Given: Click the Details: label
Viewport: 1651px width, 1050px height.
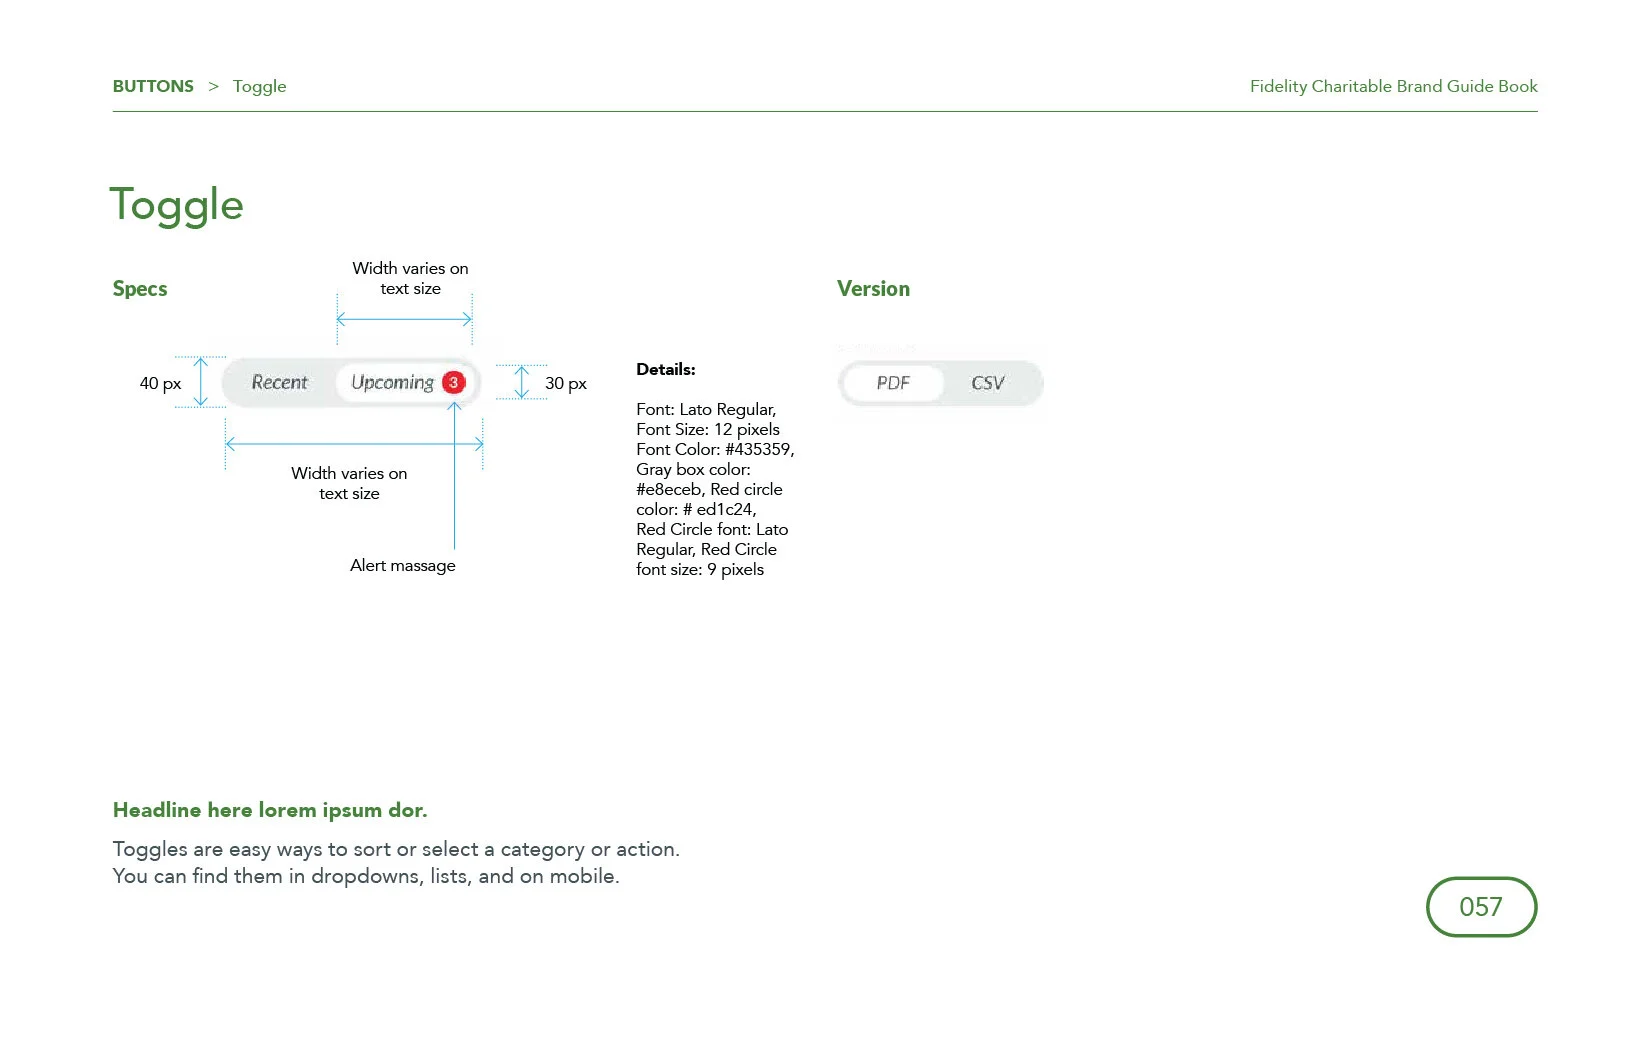Looking at the screenshot, I should [x=666, y=369].
